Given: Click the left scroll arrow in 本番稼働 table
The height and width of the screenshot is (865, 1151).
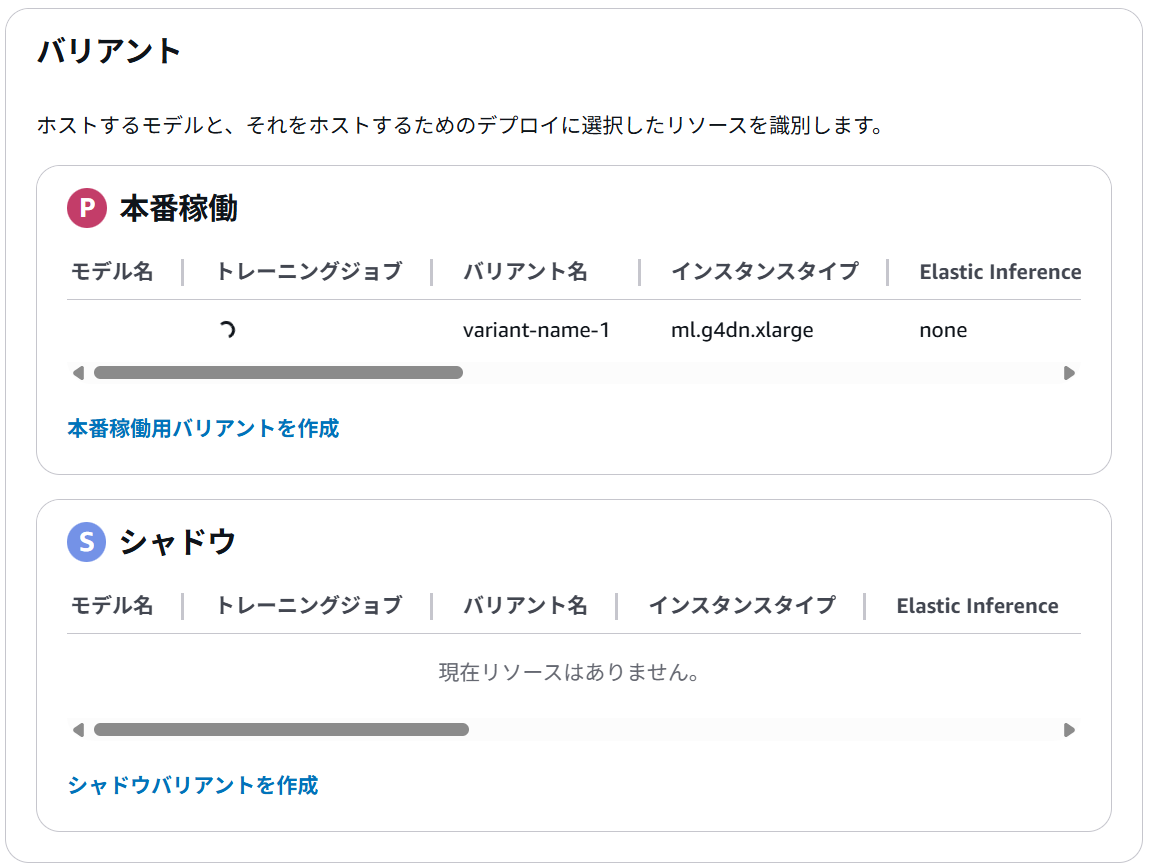Looking at the screenshot, I should [x=77, y=372].
